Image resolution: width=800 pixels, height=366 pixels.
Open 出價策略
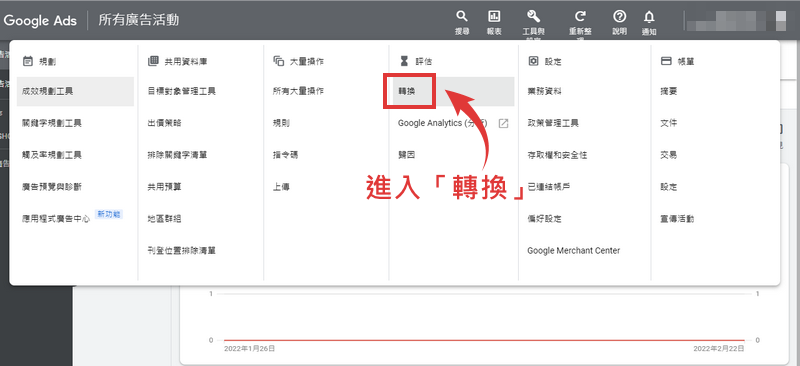(164, 123)
